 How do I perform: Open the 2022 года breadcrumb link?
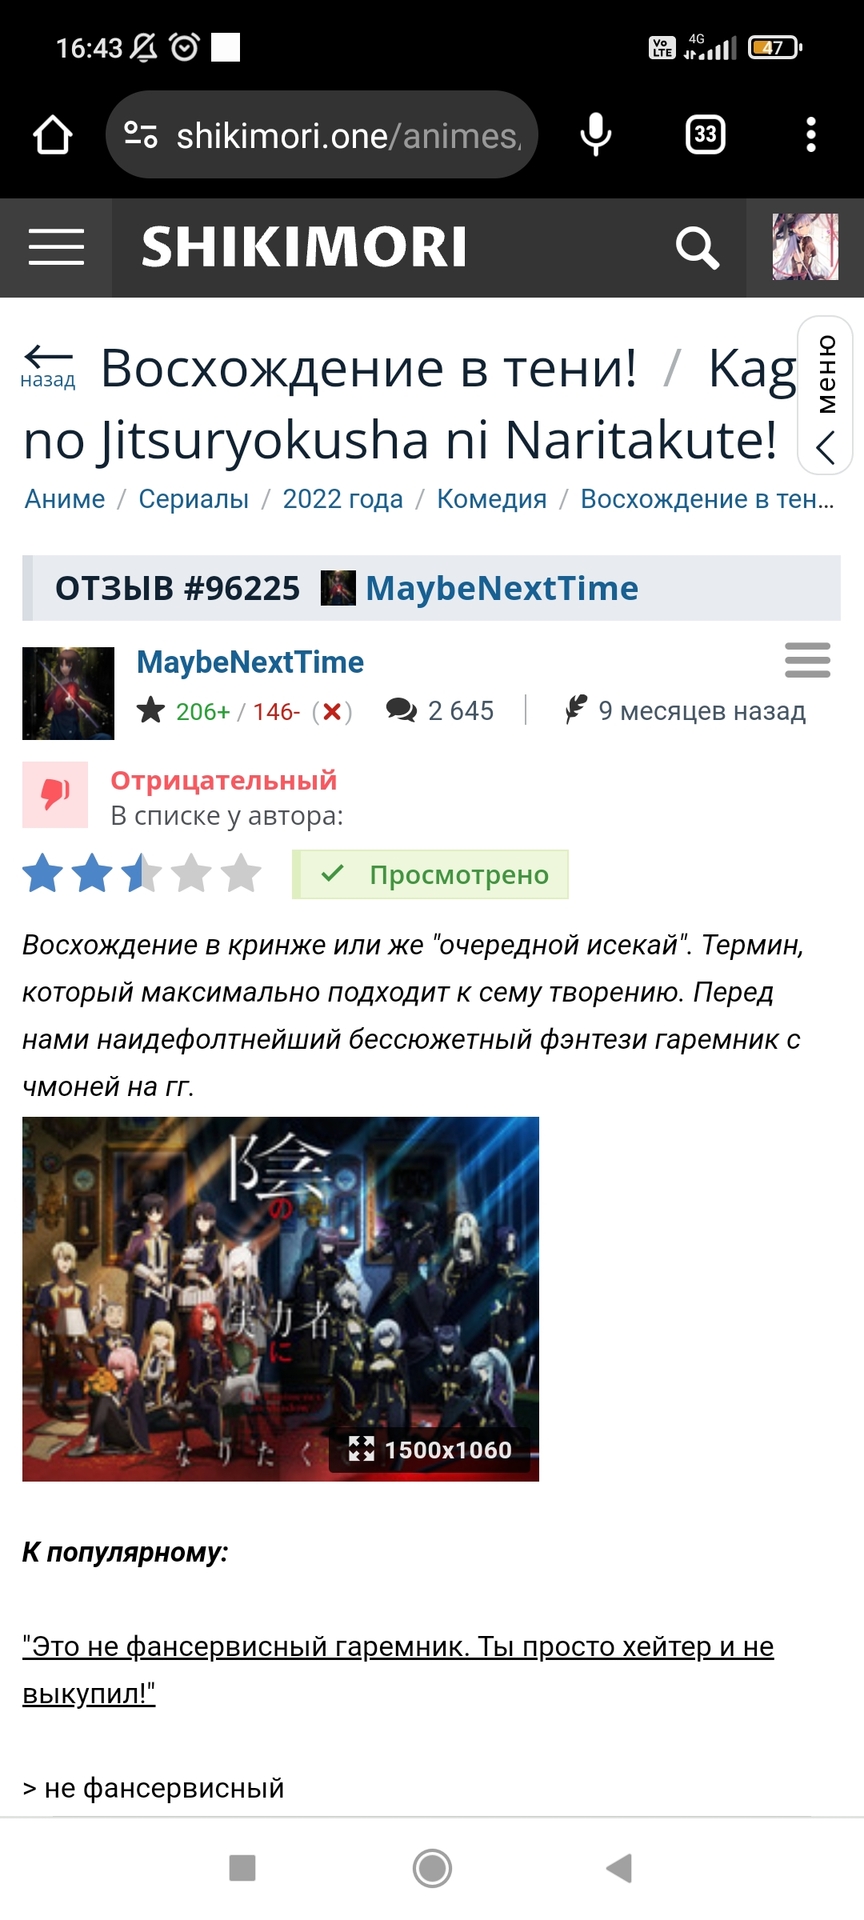(343, 499)
